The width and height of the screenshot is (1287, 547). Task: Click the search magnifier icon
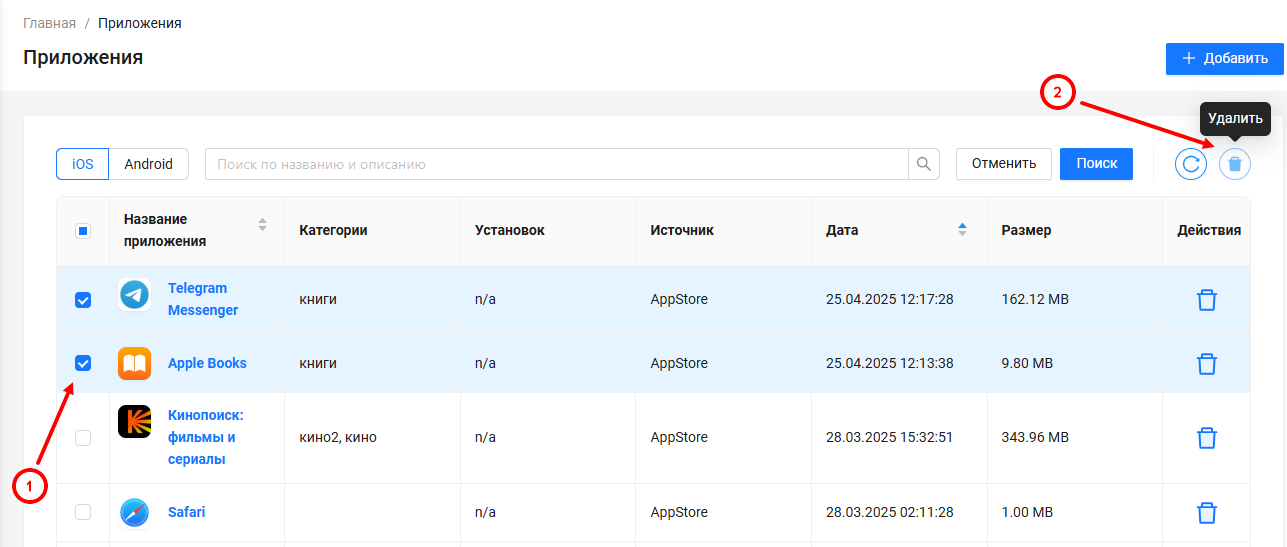click(923, 164)
